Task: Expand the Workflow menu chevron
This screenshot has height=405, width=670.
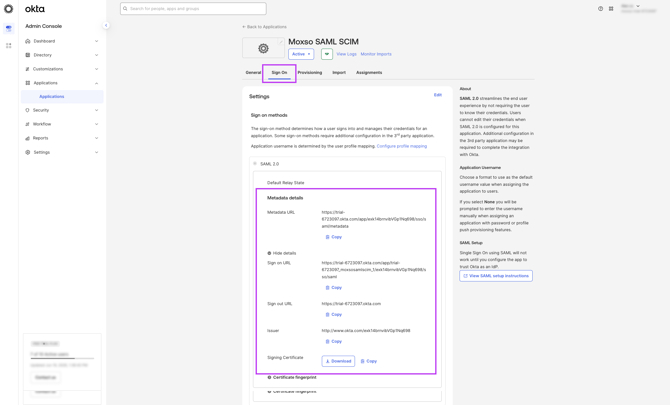Action: click(x=97, y=124)
